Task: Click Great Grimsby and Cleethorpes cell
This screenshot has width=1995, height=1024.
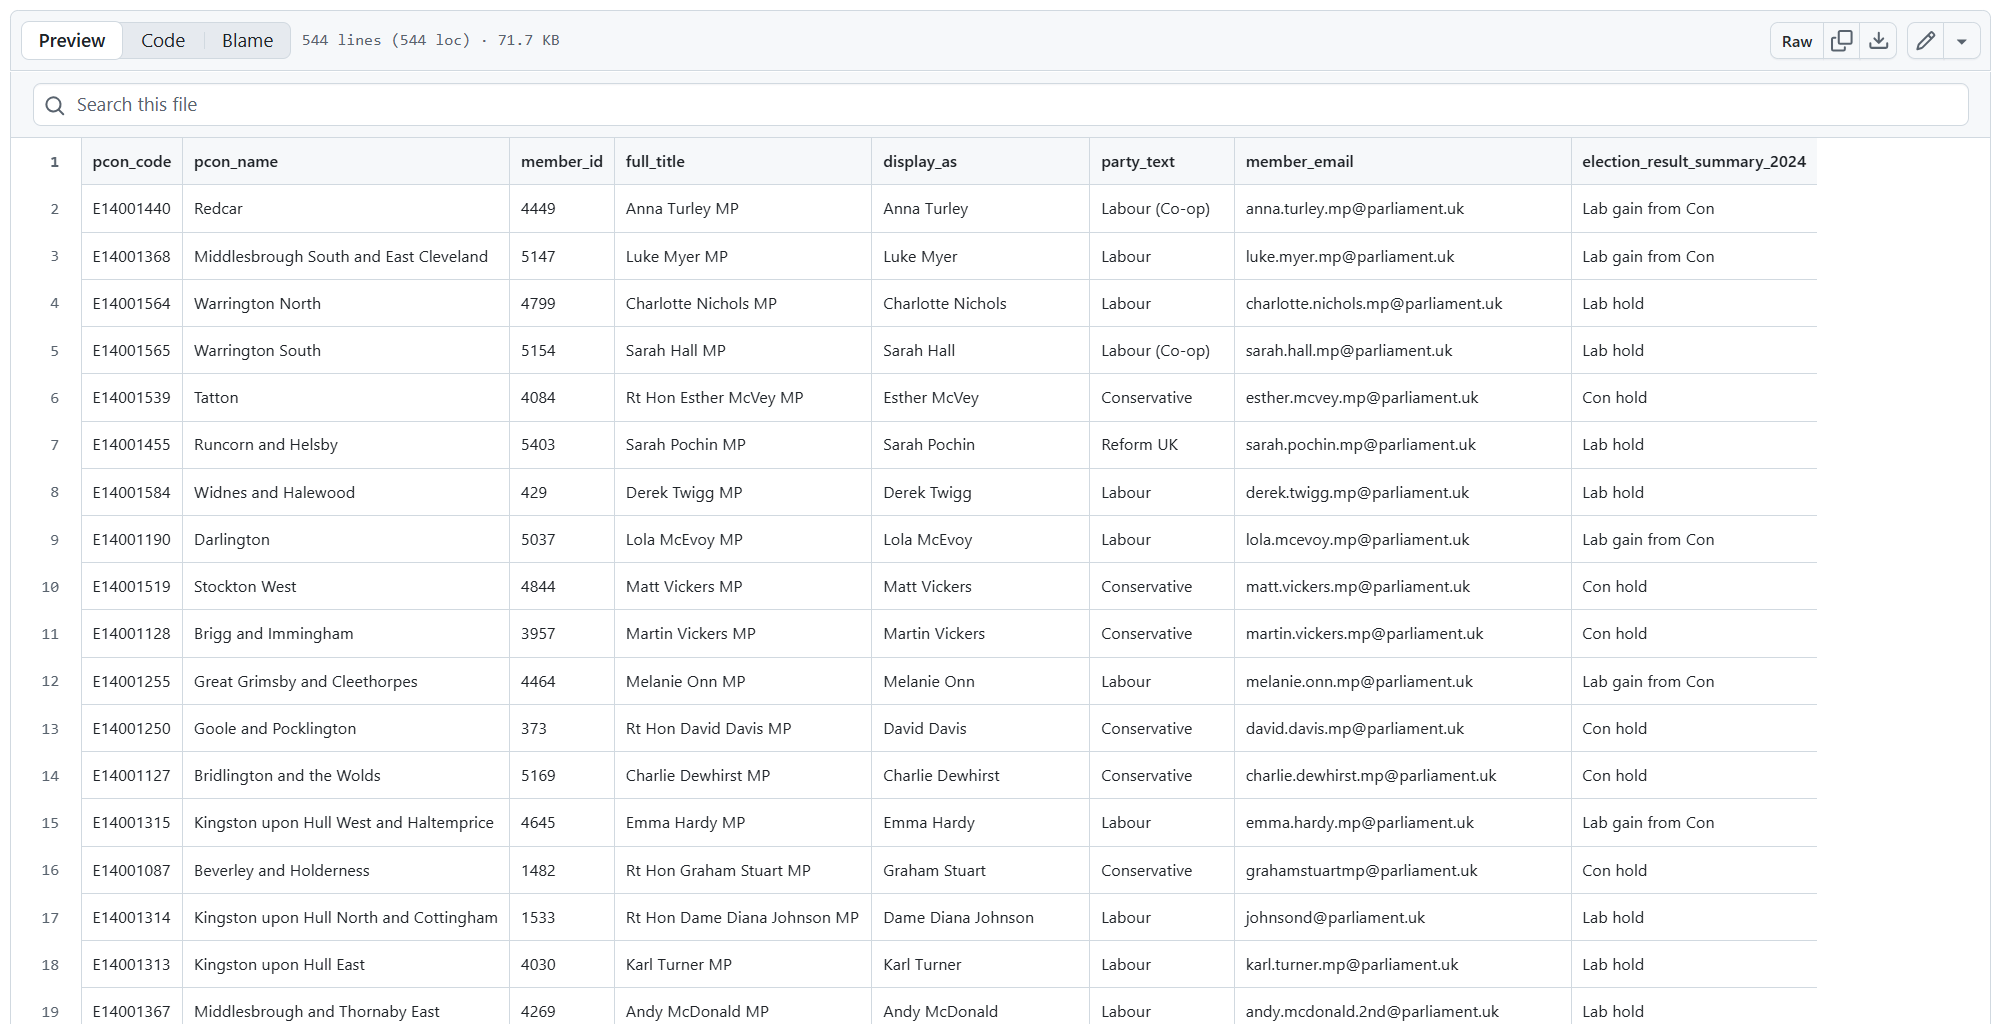Action: click(346, 681)
